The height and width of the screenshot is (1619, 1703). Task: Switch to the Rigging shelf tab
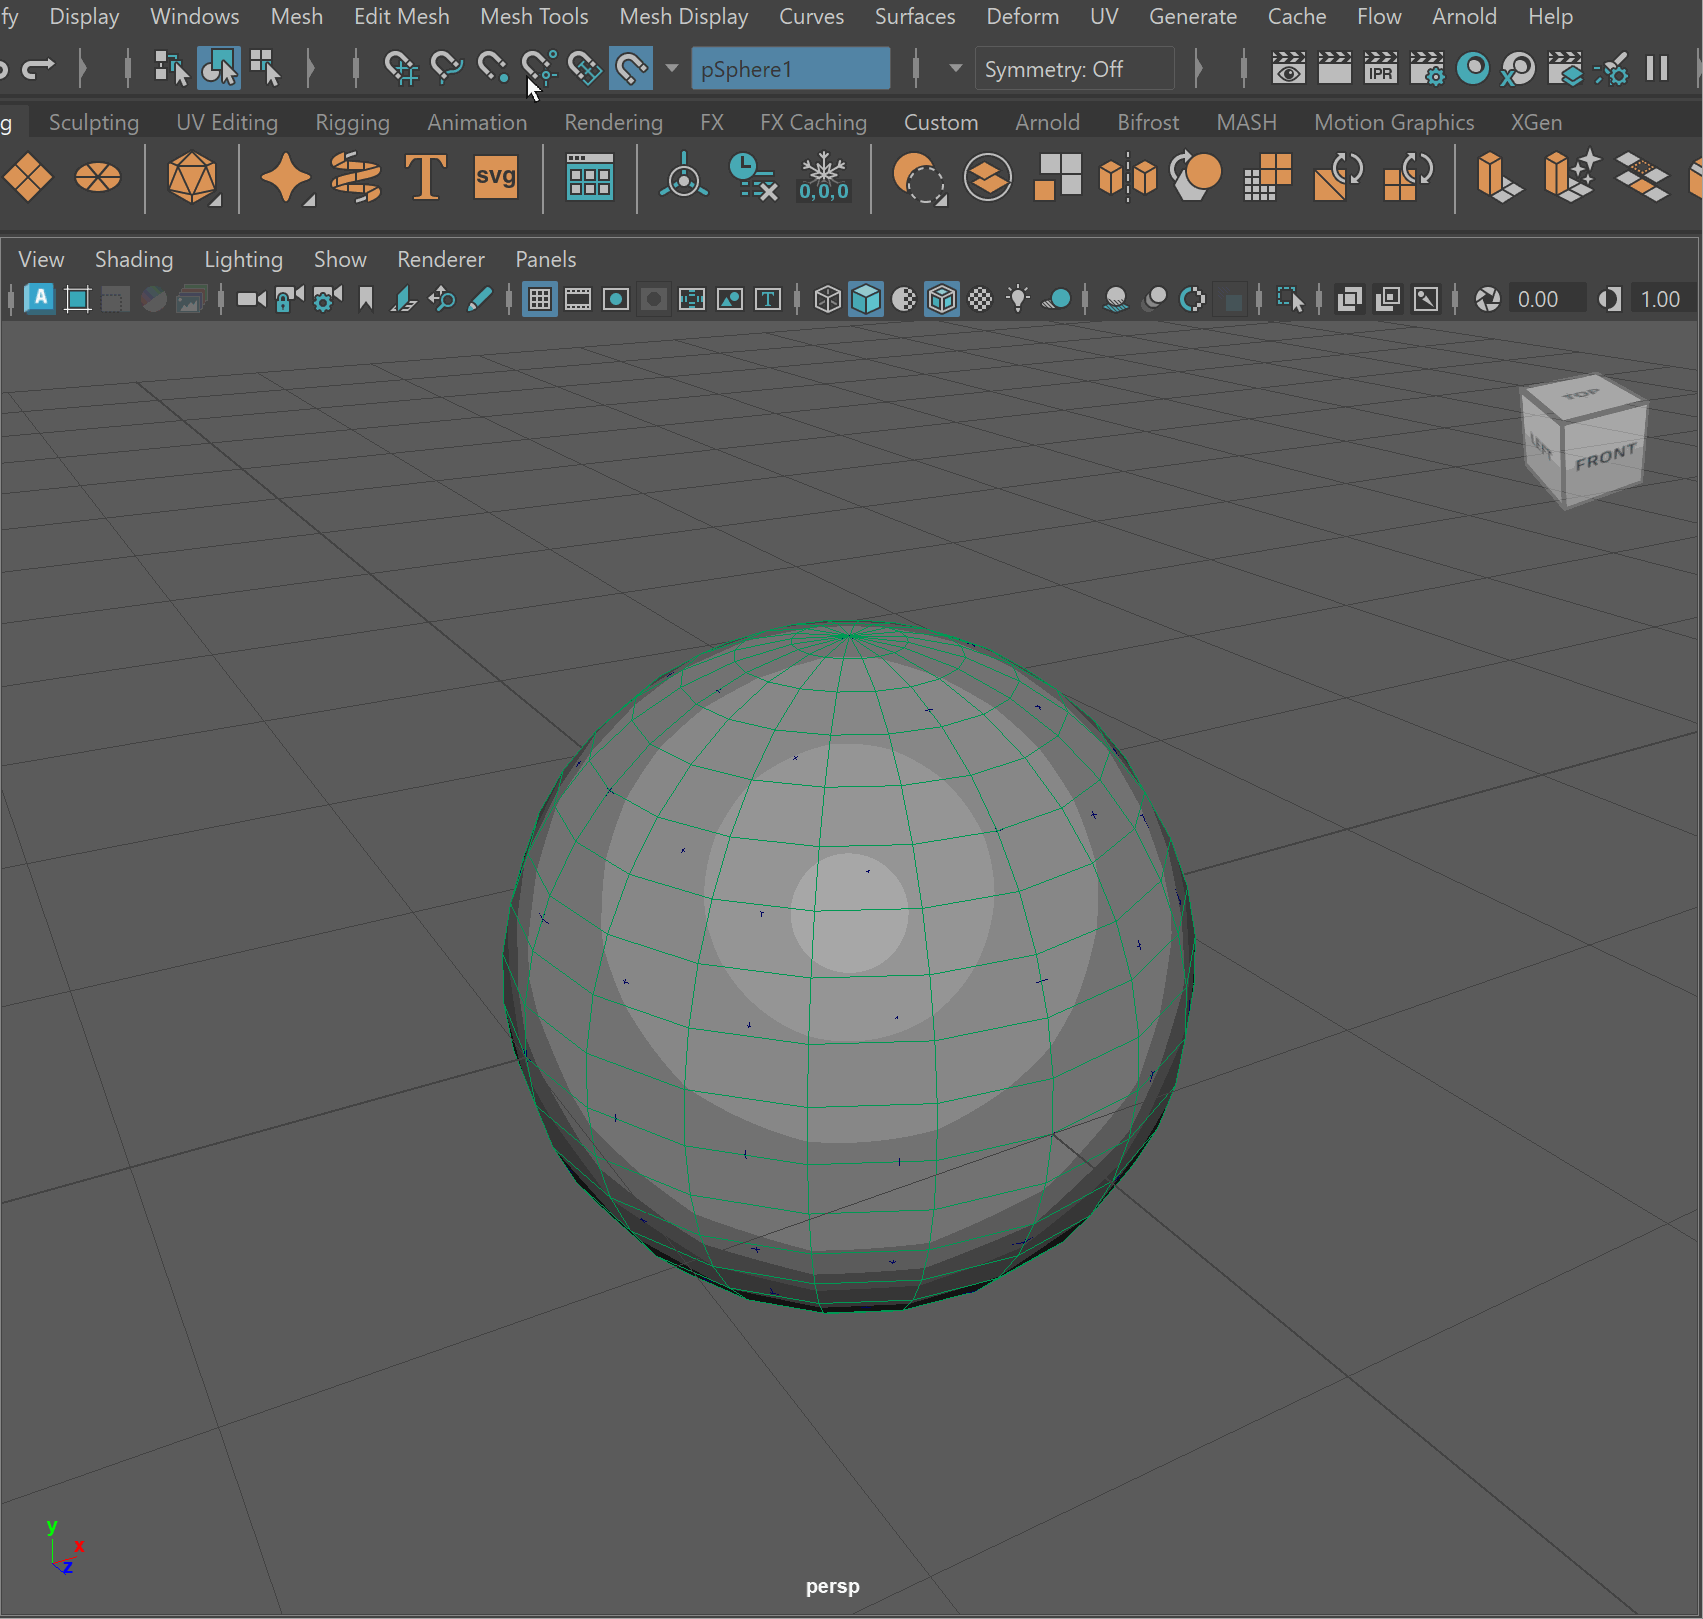(352, 122)
